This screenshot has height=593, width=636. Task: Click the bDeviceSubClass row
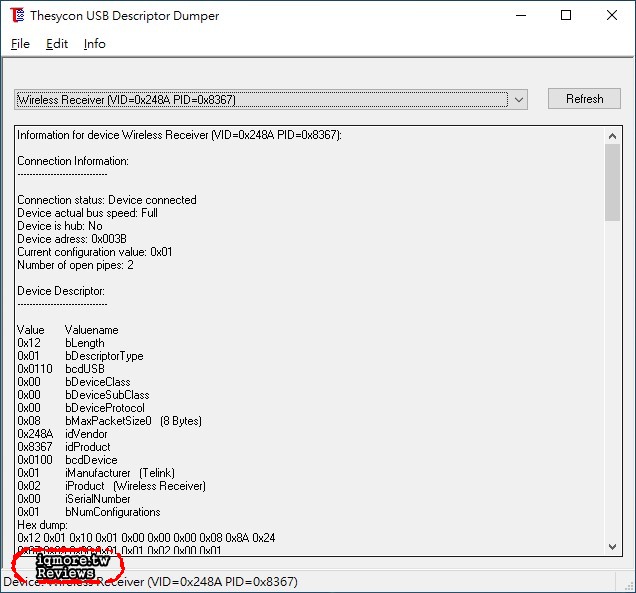tap(83, 395)
